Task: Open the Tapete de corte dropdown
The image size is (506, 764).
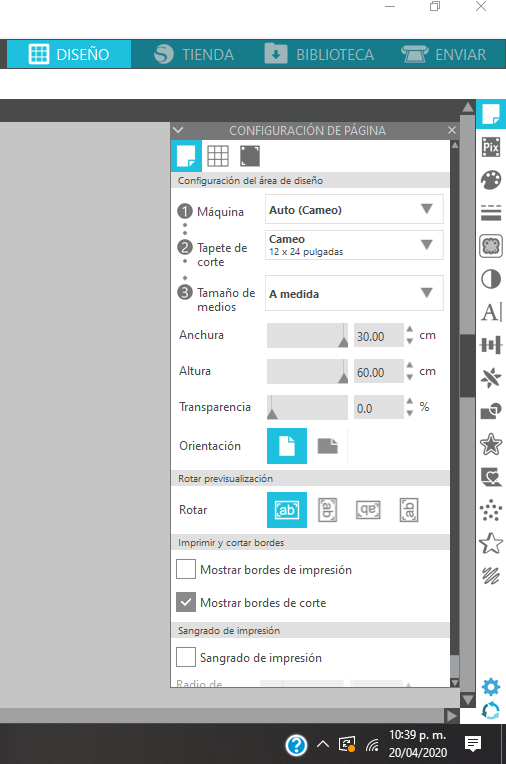Action: [x=354, y=245]
